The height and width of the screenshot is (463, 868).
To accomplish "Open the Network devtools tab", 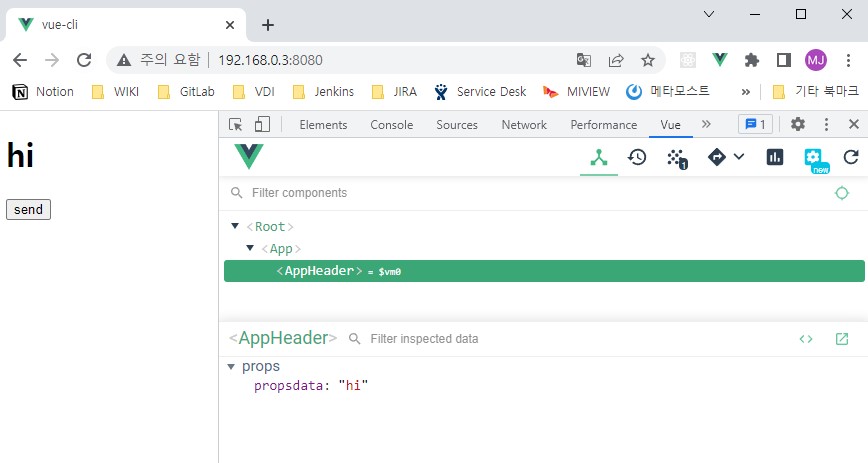I will tap(524, 125).
